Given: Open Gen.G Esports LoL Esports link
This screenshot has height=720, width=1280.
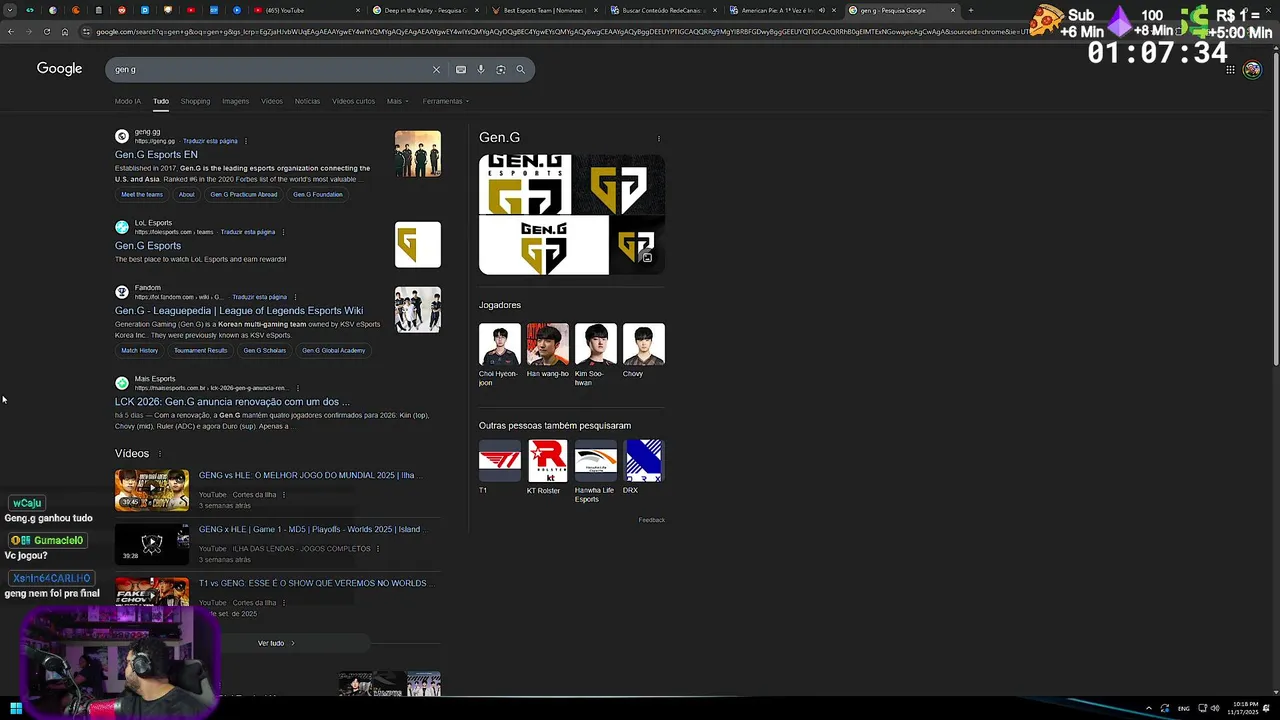Looking at the screenshot, I should point(148,246).
